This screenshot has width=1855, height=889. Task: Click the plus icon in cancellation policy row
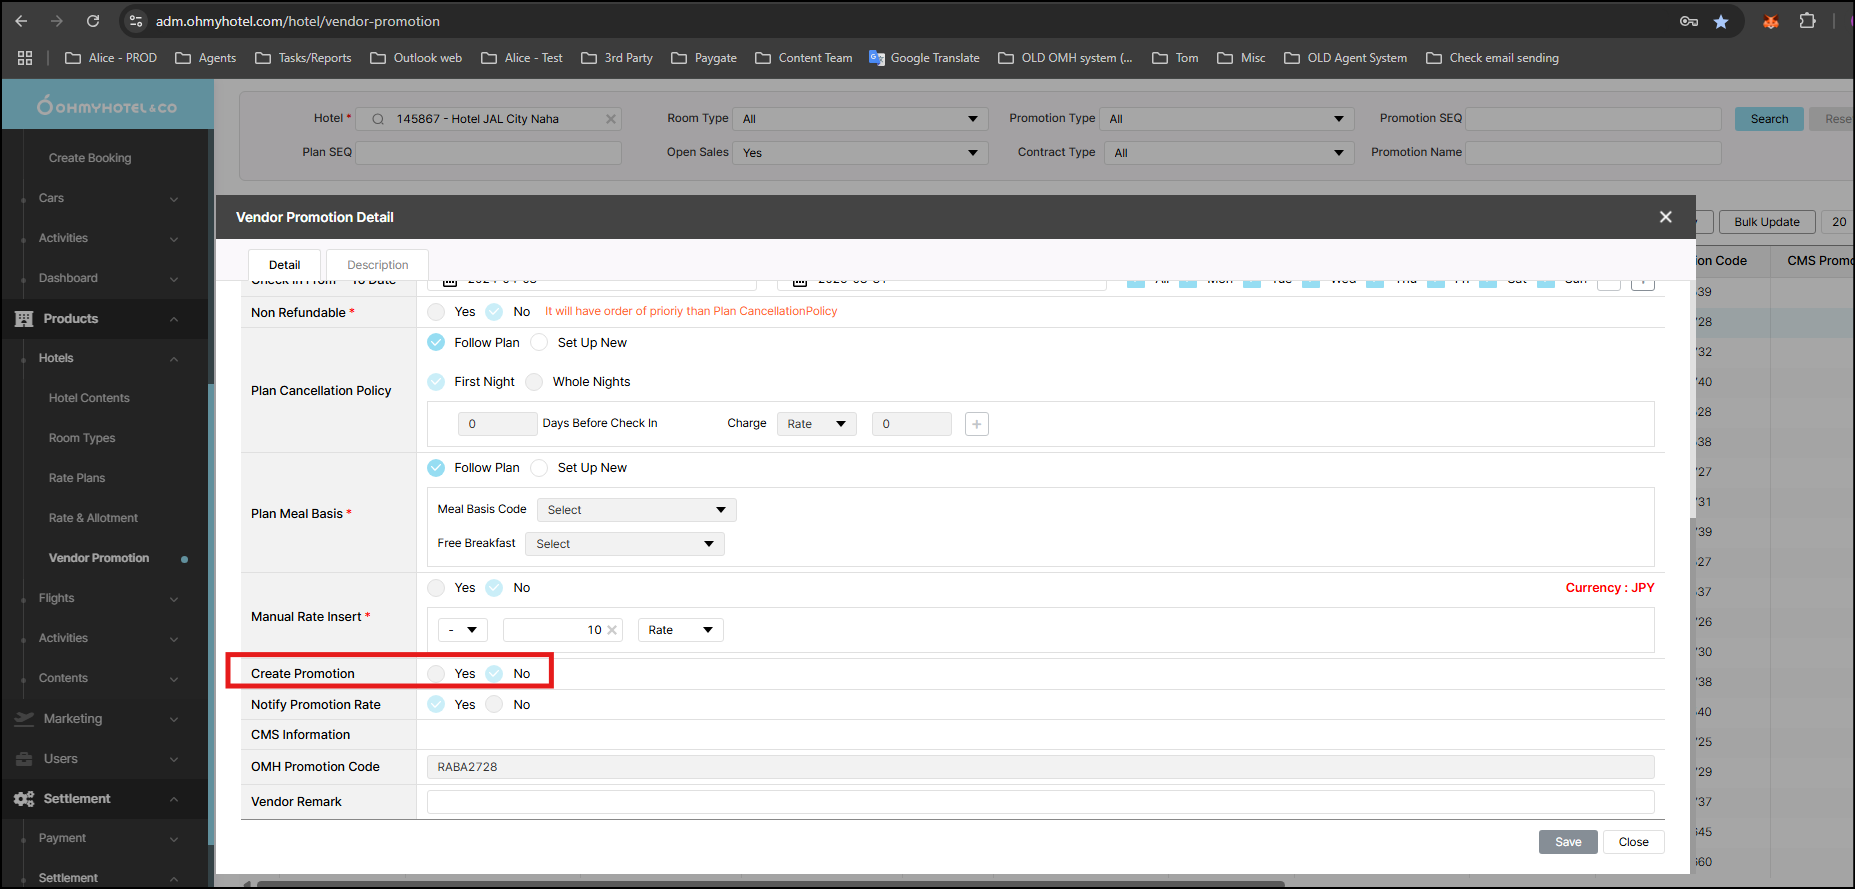(x=977, y=424)
